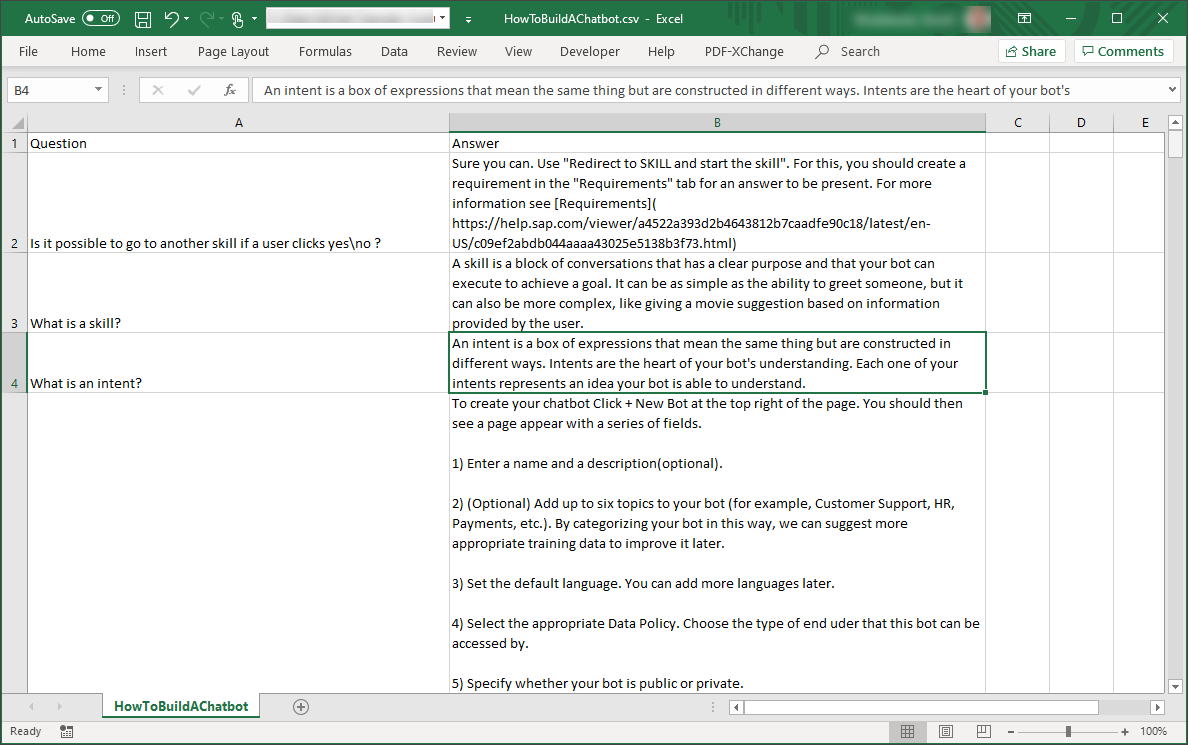Click the Insert Function fx icon
The height and width of the screenshot is (745, 1188).
pyautogui.click(x=230, y=90)
